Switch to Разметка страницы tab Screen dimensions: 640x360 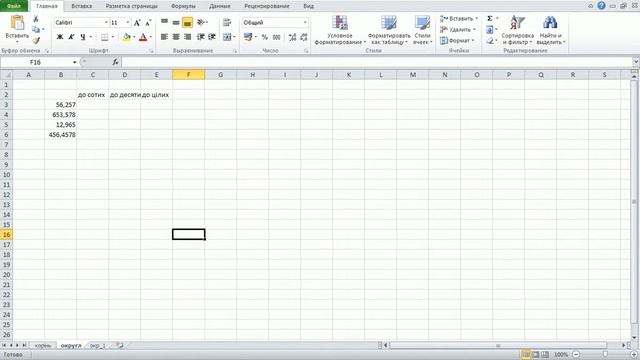(x=131, y=6)
